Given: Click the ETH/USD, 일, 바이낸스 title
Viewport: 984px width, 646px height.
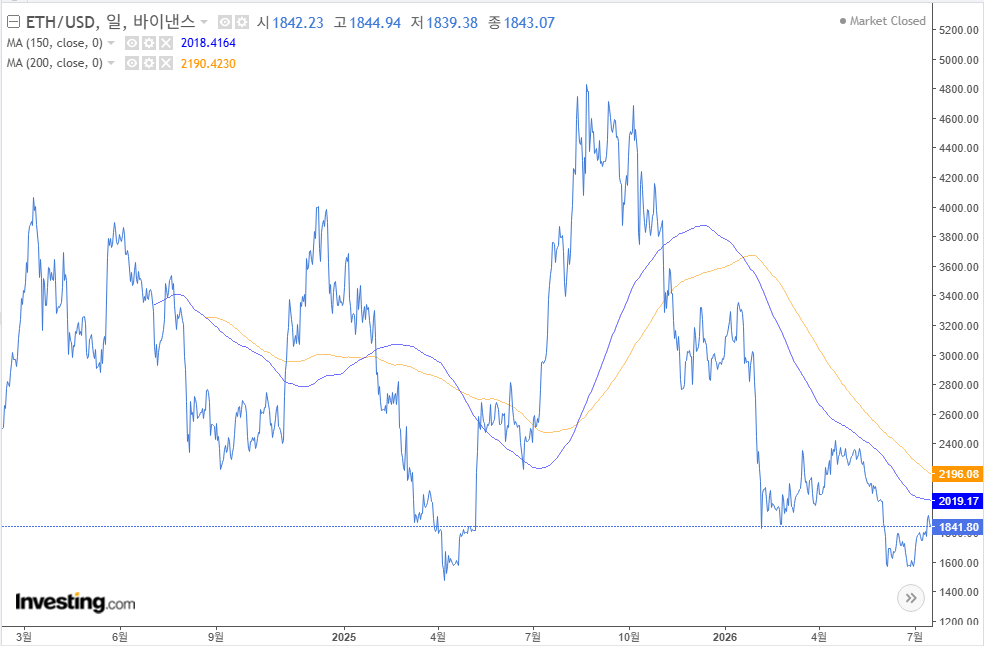Looking at the screenshot, I should click(x=110, y=23).
